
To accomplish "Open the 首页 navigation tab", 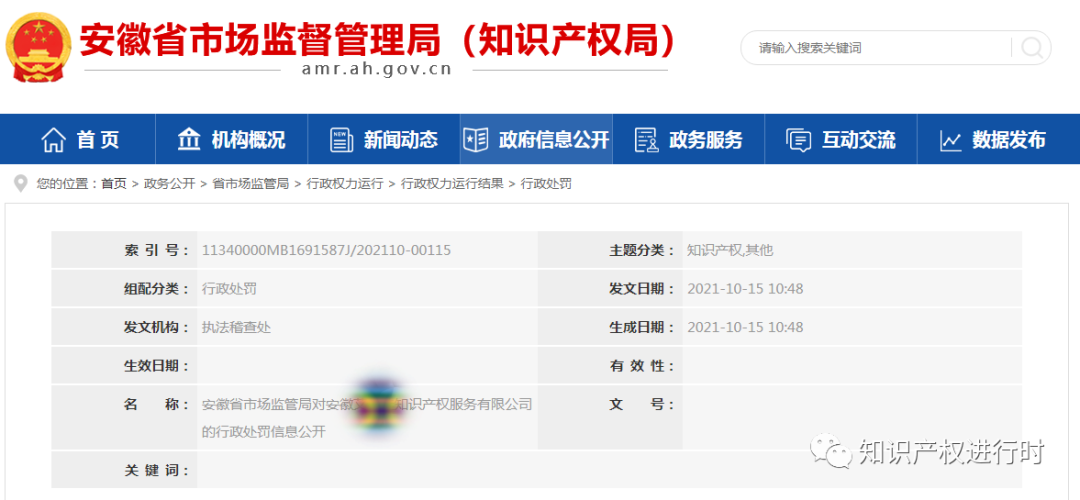I will click(x=80, y=139).
